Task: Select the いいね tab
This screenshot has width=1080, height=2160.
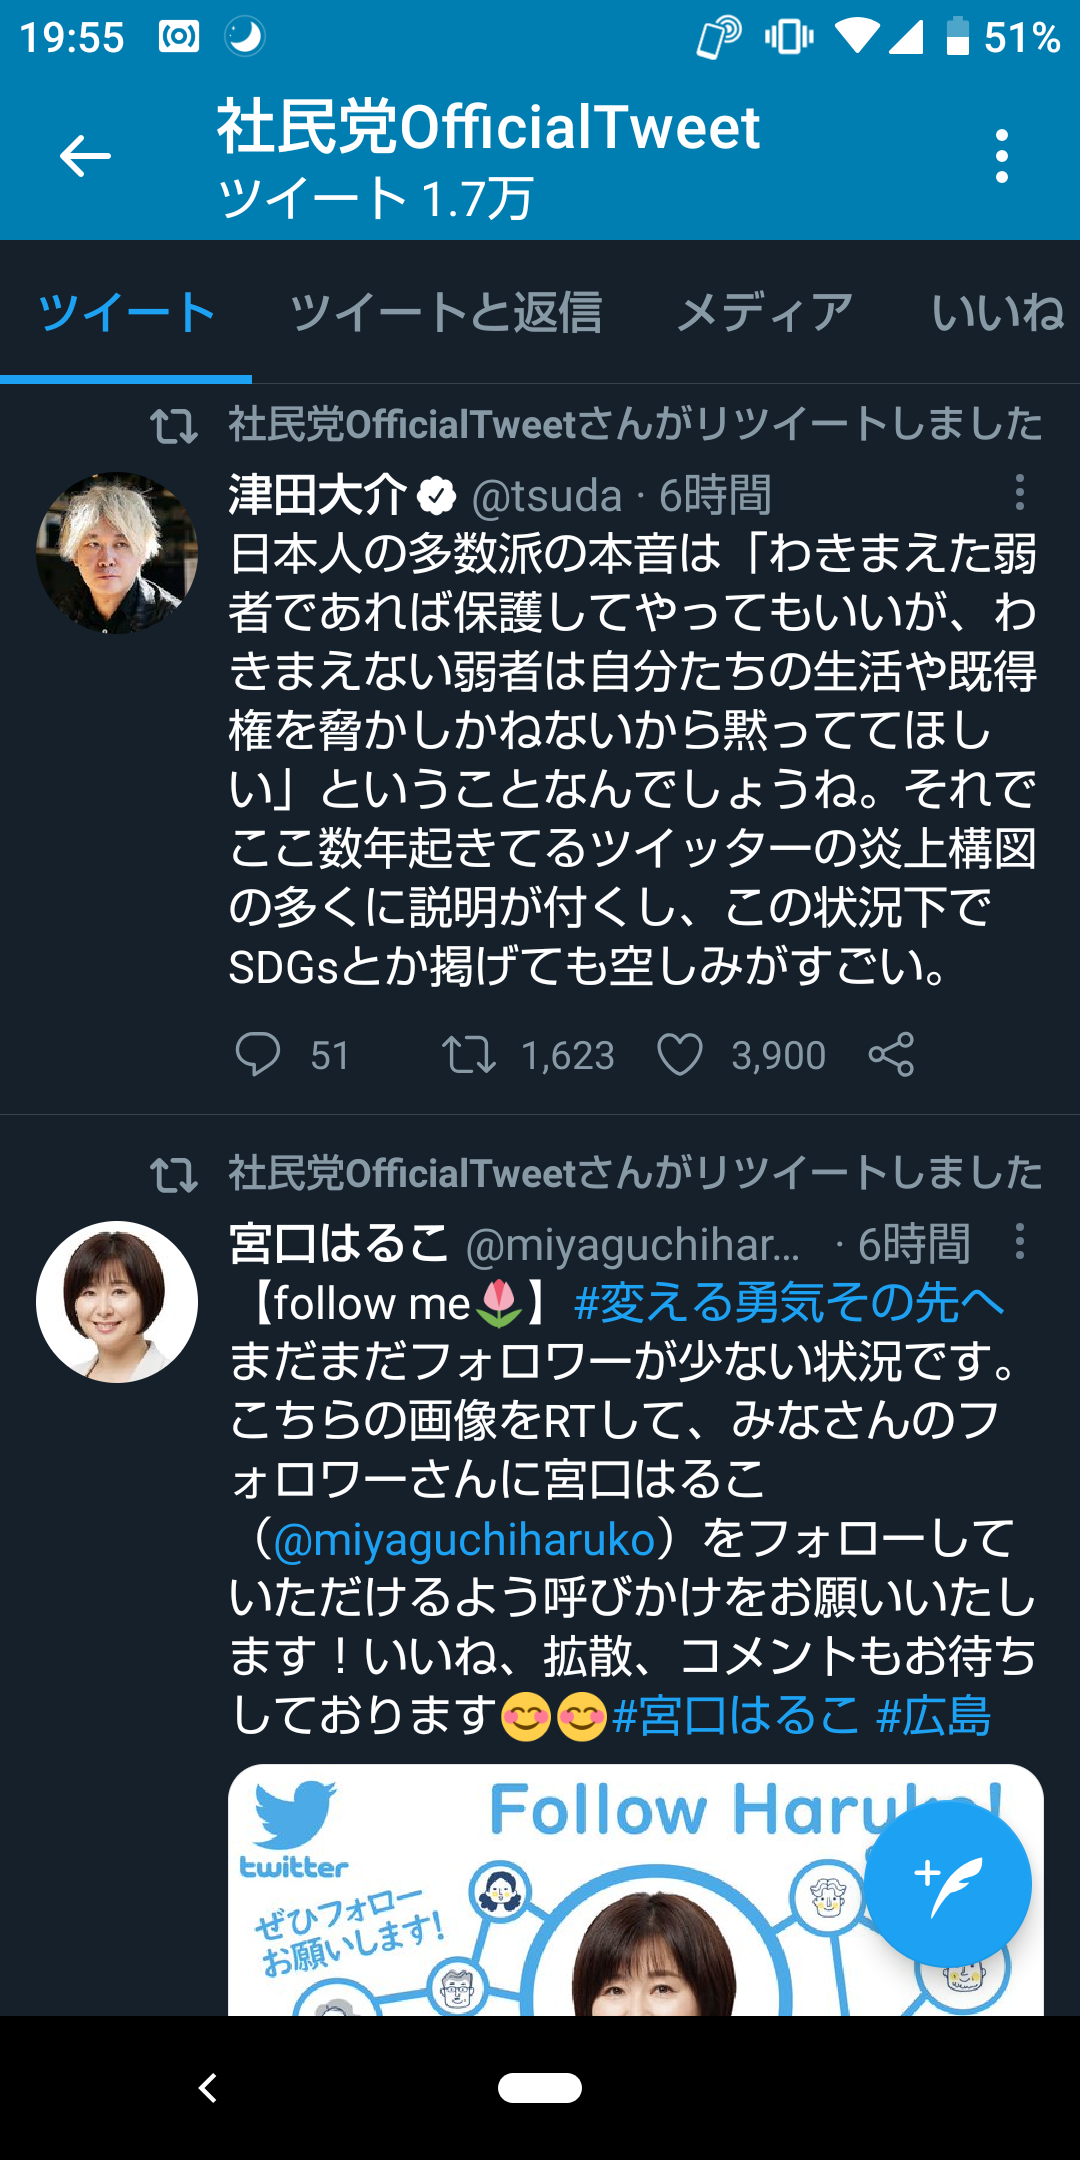Action: 997,313
